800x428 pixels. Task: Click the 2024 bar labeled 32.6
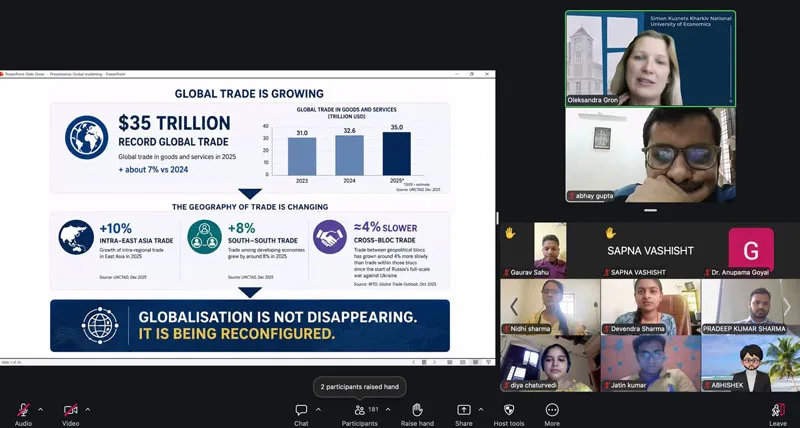(349, 155)
